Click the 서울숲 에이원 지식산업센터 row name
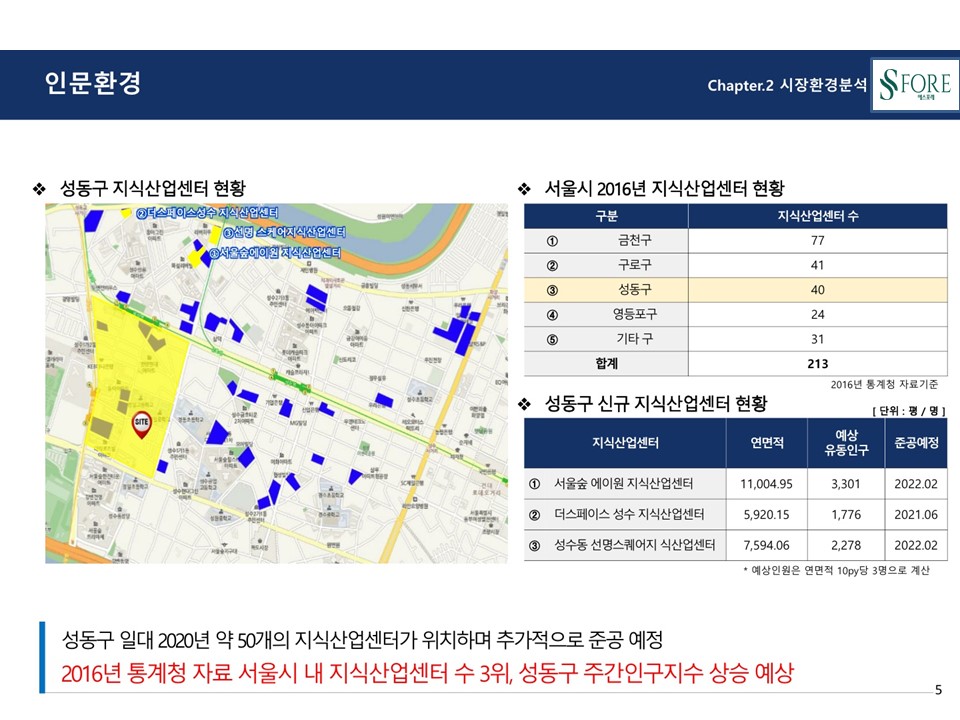The width and height of the screenshot is (960, 720). (623, 484)
